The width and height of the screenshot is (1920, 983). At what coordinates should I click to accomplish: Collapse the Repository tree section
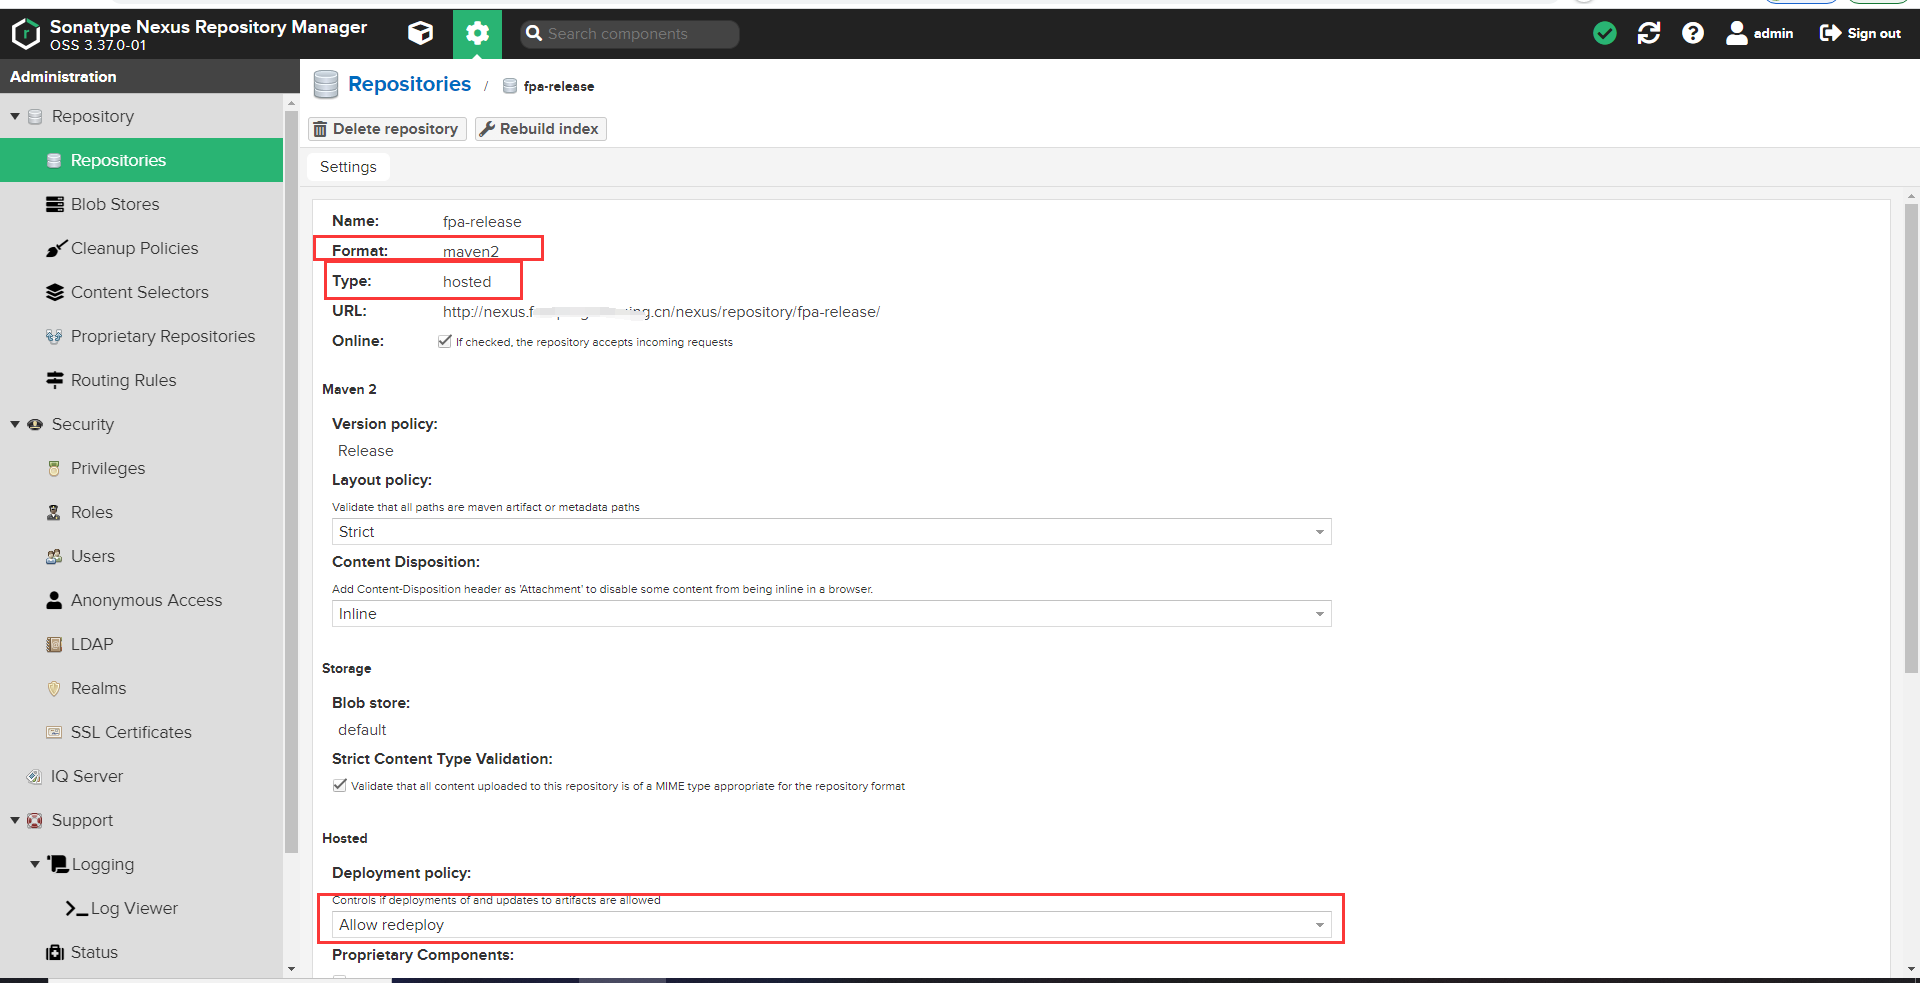(x=15, y=116)
